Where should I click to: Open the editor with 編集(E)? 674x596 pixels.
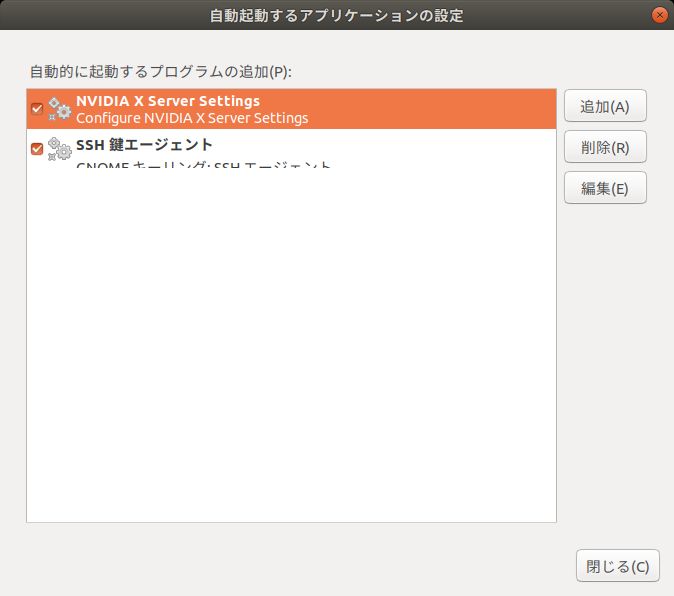point(605,188)
